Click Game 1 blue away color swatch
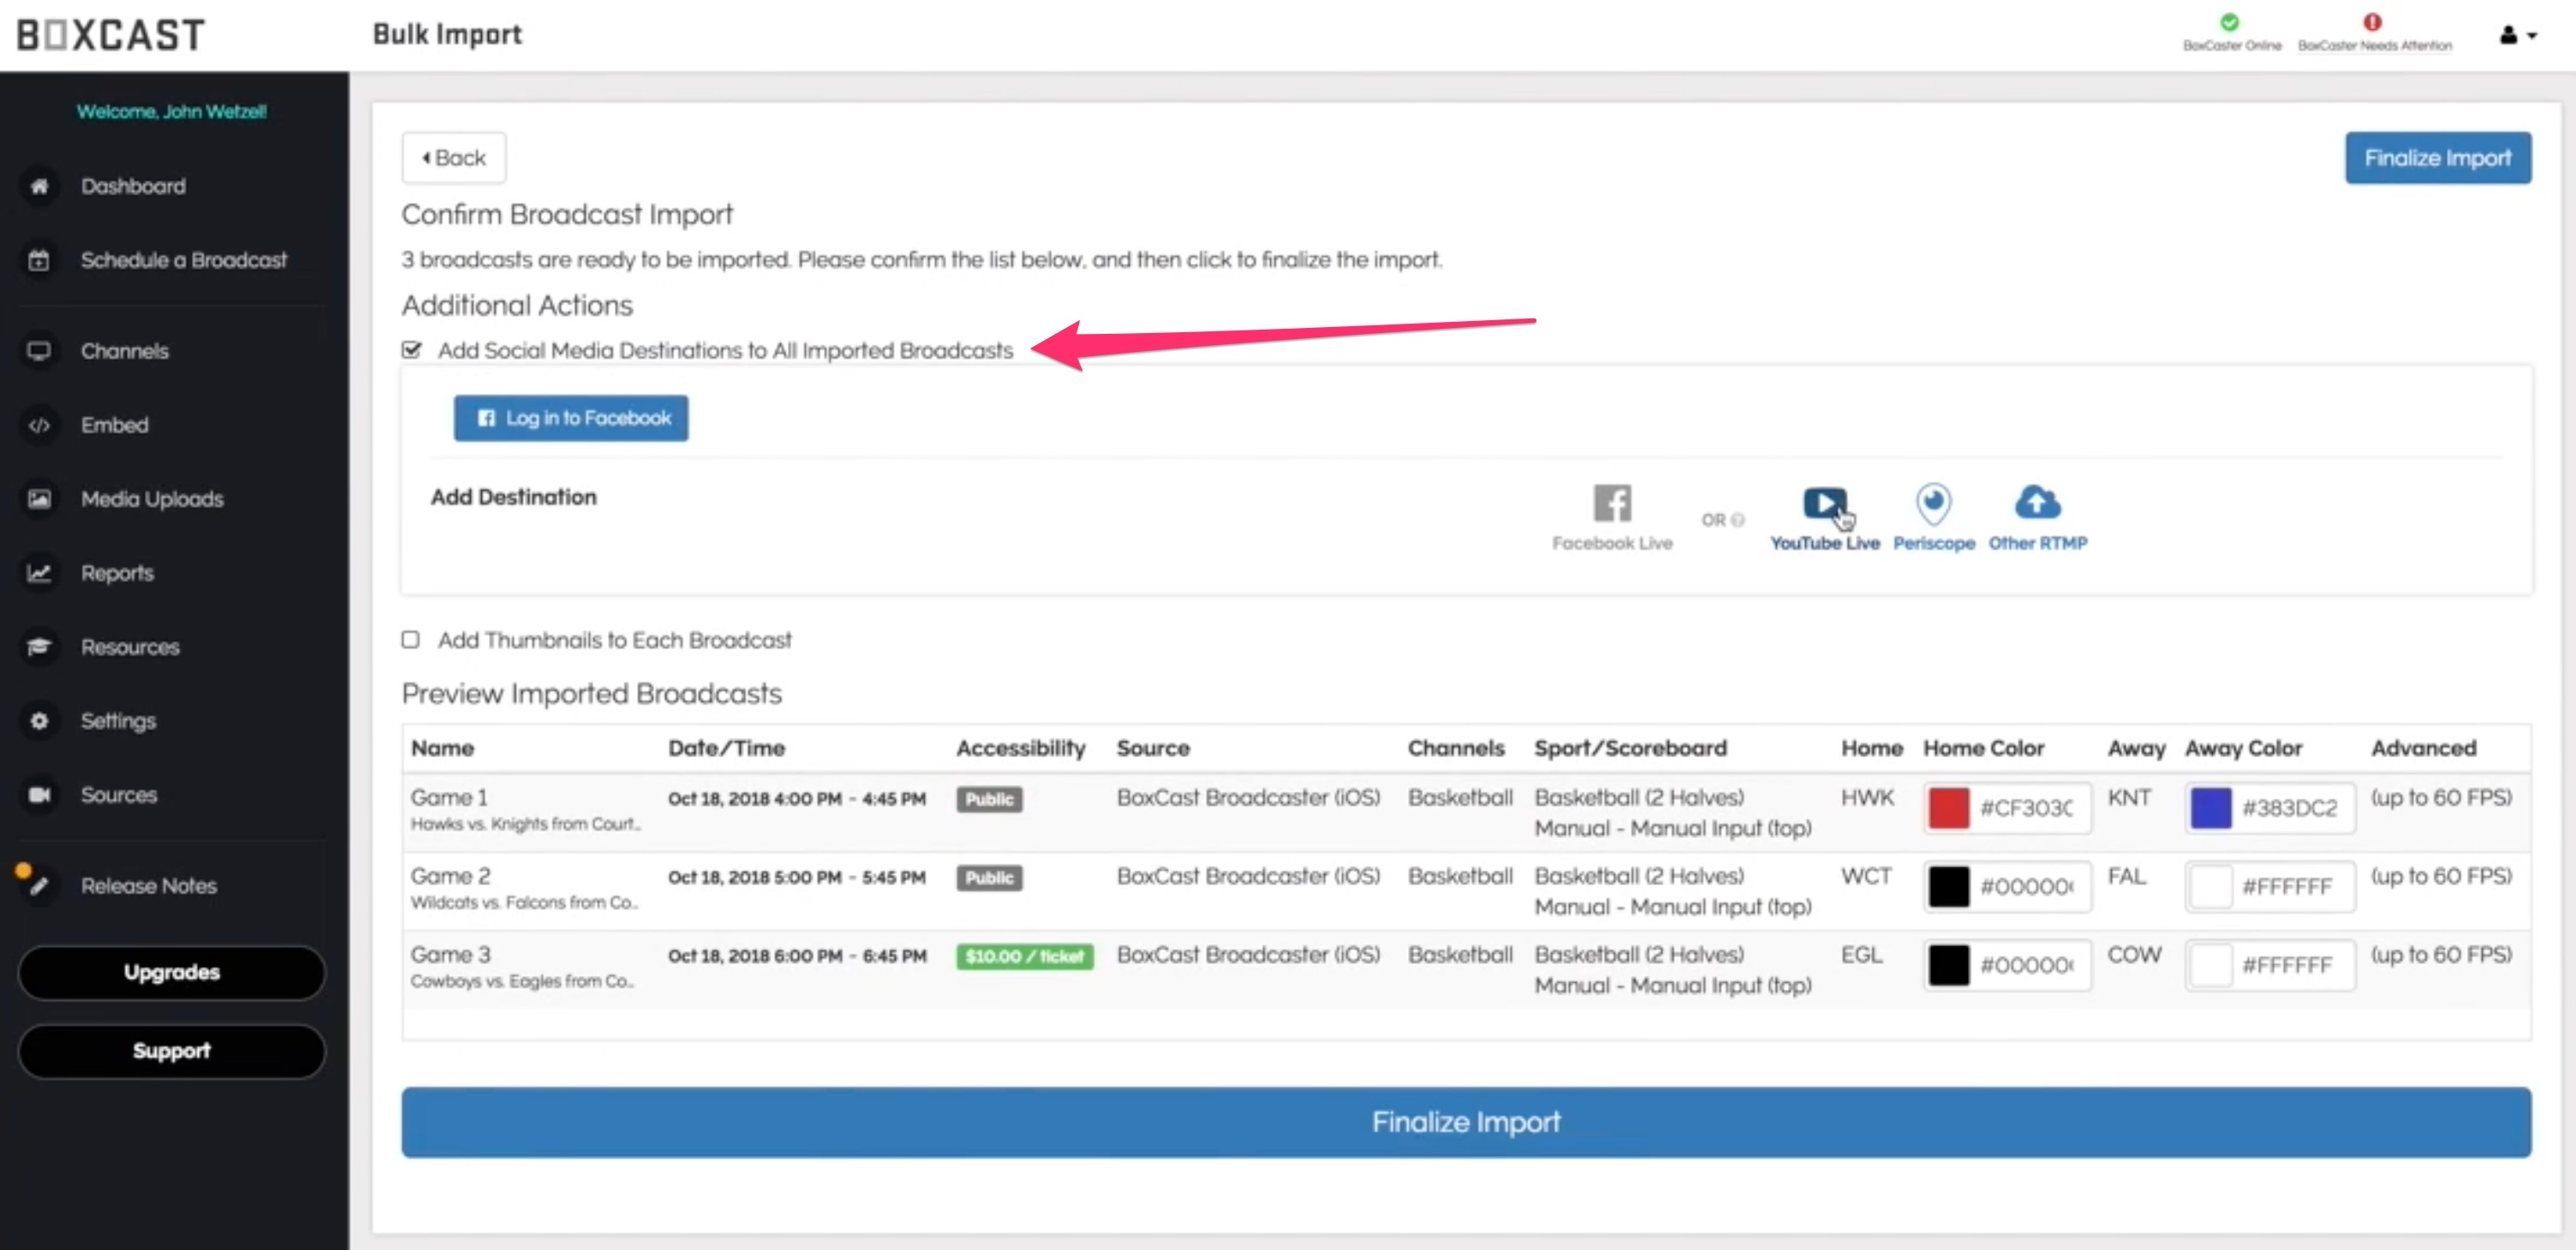 [x=2210, y=808]
